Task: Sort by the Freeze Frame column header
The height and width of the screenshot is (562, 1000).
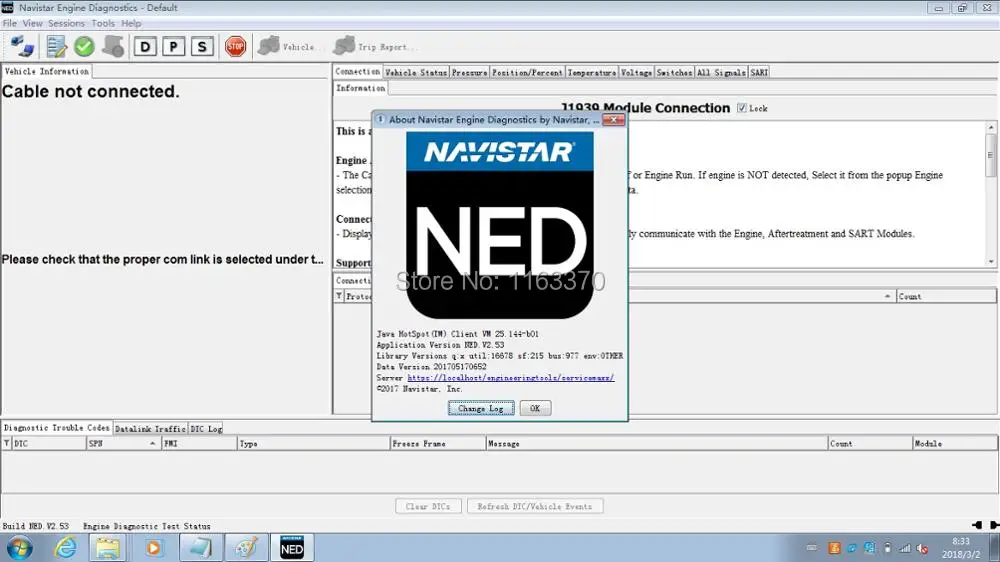Action: pyautogui.click(x=438, y=443)
